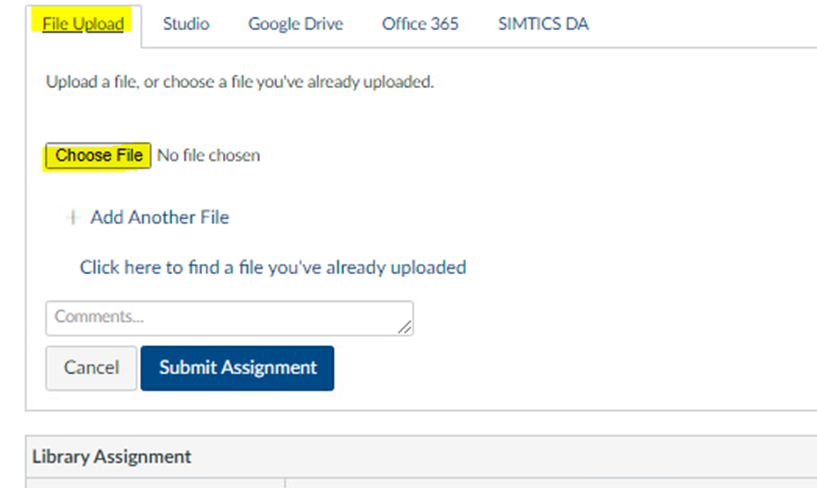The width and height of the screenshot is (817, 488).
Task: Open the already uploaded files link
Action: 272,268
